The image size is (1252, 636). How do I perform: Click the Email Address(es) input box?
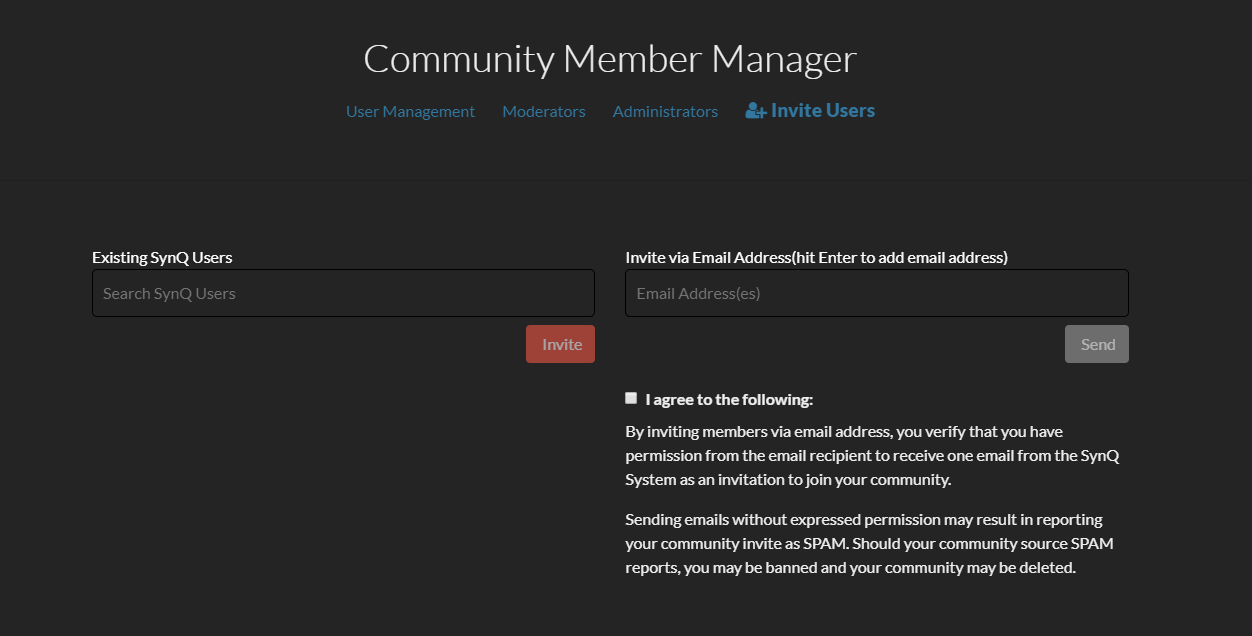pos(877,293)
